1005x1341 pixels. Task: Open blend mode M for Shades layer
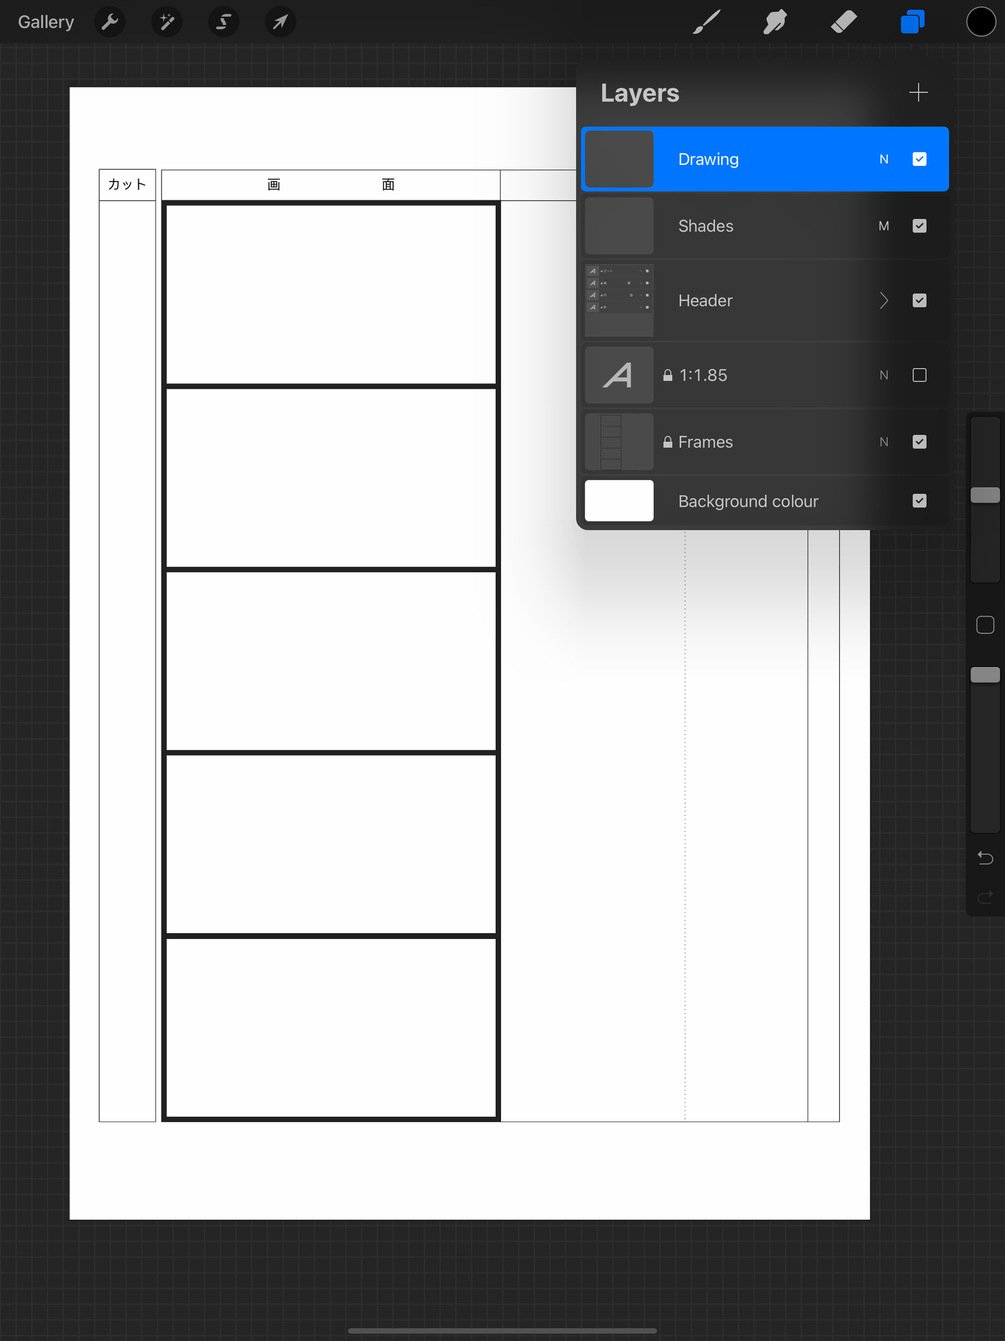point(884,226)
